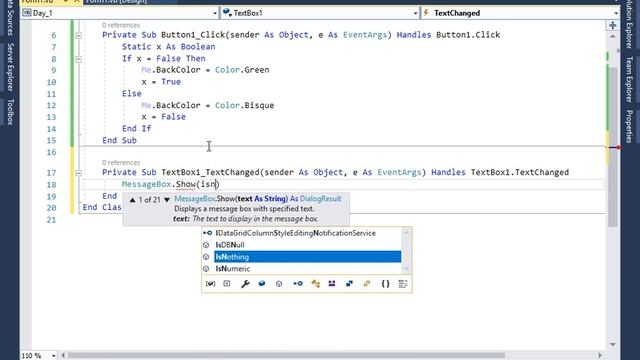Click on Color.Bisque in line 12
This screenshot has width=640, height=360.
244,106
